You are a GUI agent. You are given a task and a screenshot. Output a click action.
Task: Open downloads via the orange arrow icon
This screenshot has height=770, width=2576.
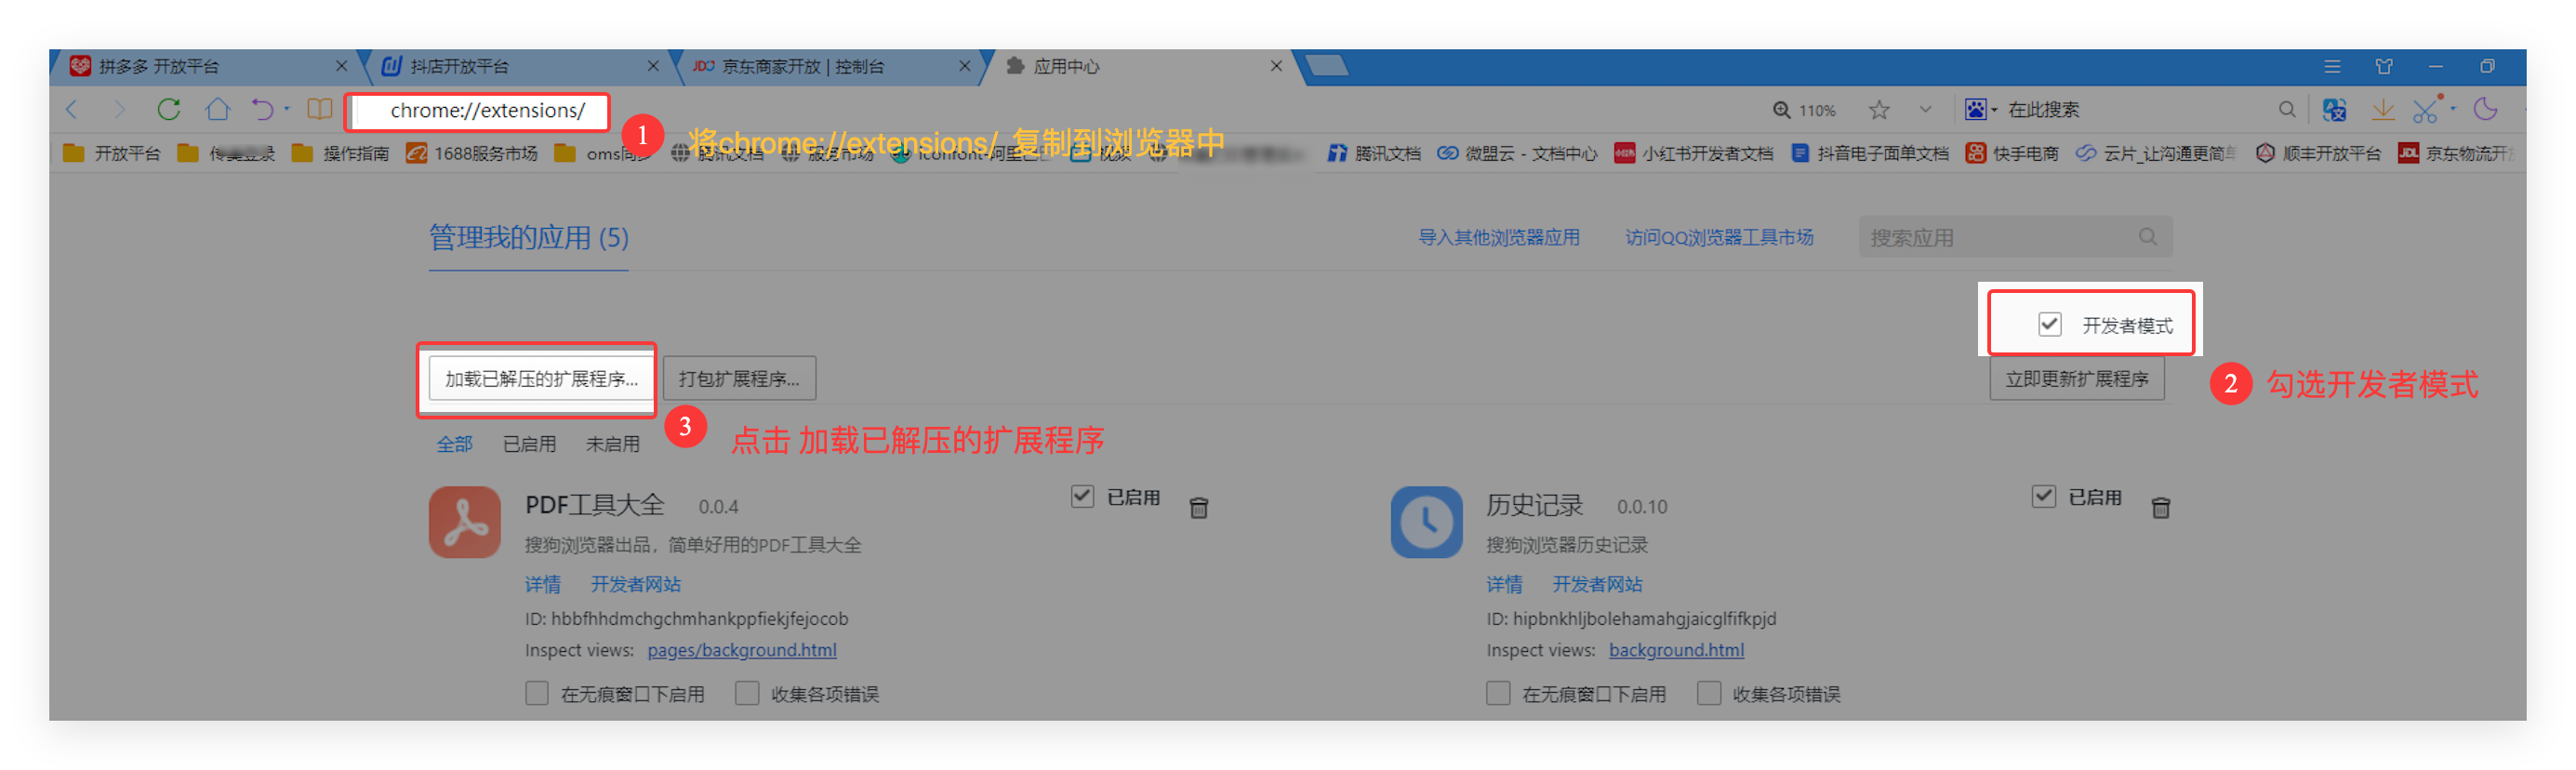pyautogui.click(x=2383, y=110)
